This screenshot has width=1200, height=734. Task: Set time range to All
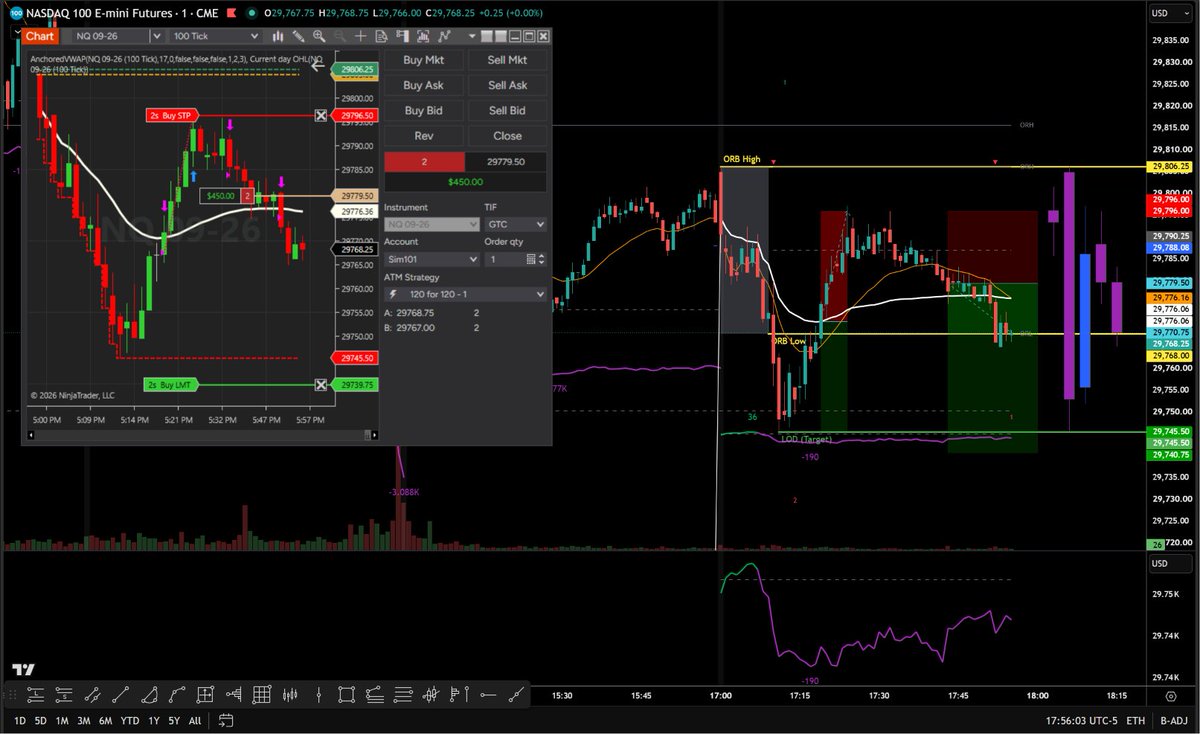pyautogui.click(x=195, y=721)
